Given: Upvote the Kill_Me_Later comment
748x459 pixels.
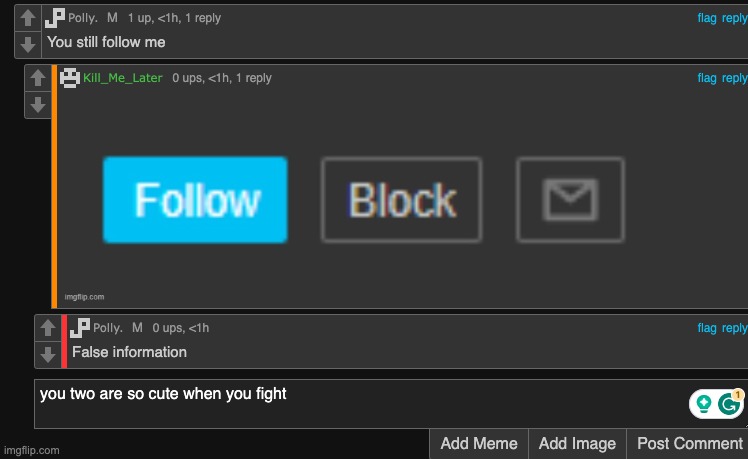Looking at the screenshot, I should point(38,78).
